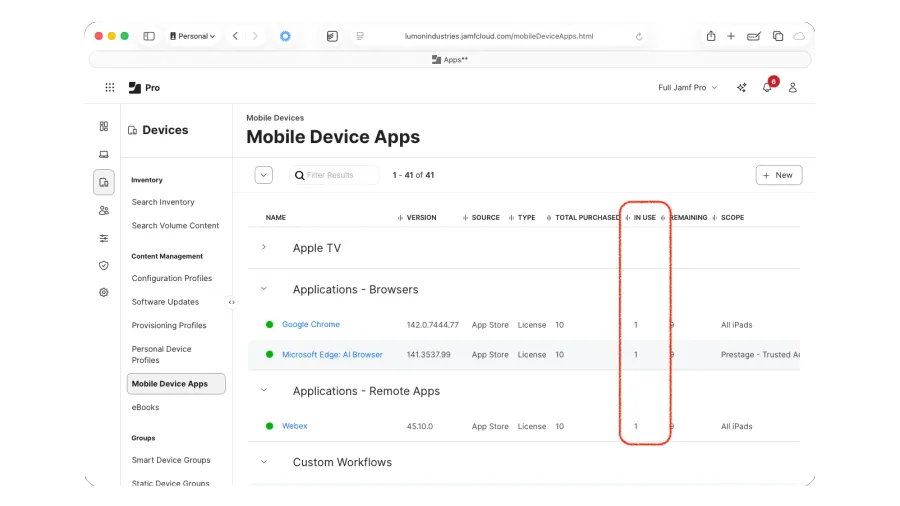Open Configuration Profiles
This screenshot has width=900, height=506.
coord(172,278)
